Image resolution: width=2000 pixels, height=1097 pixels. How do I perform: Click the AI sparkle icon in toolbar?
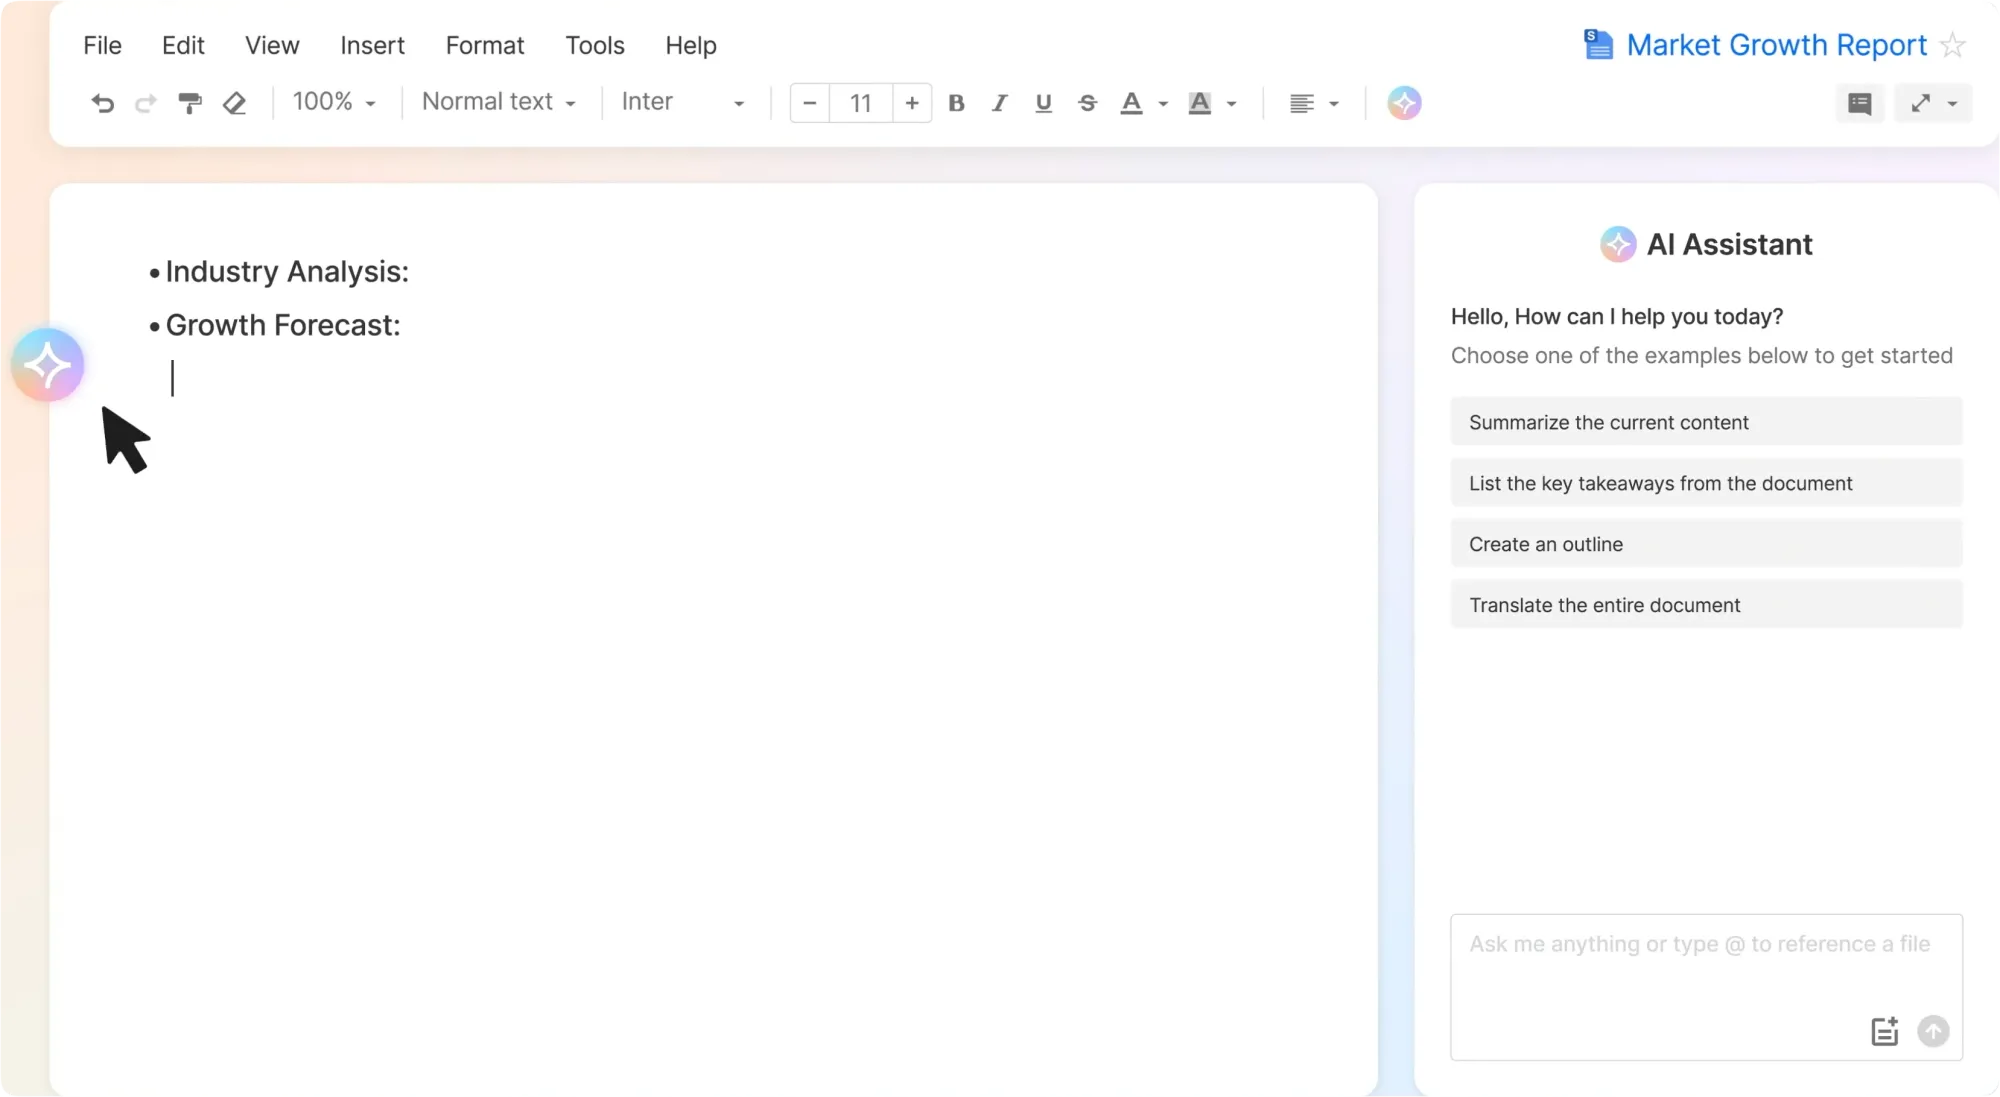pos(1404,103)
